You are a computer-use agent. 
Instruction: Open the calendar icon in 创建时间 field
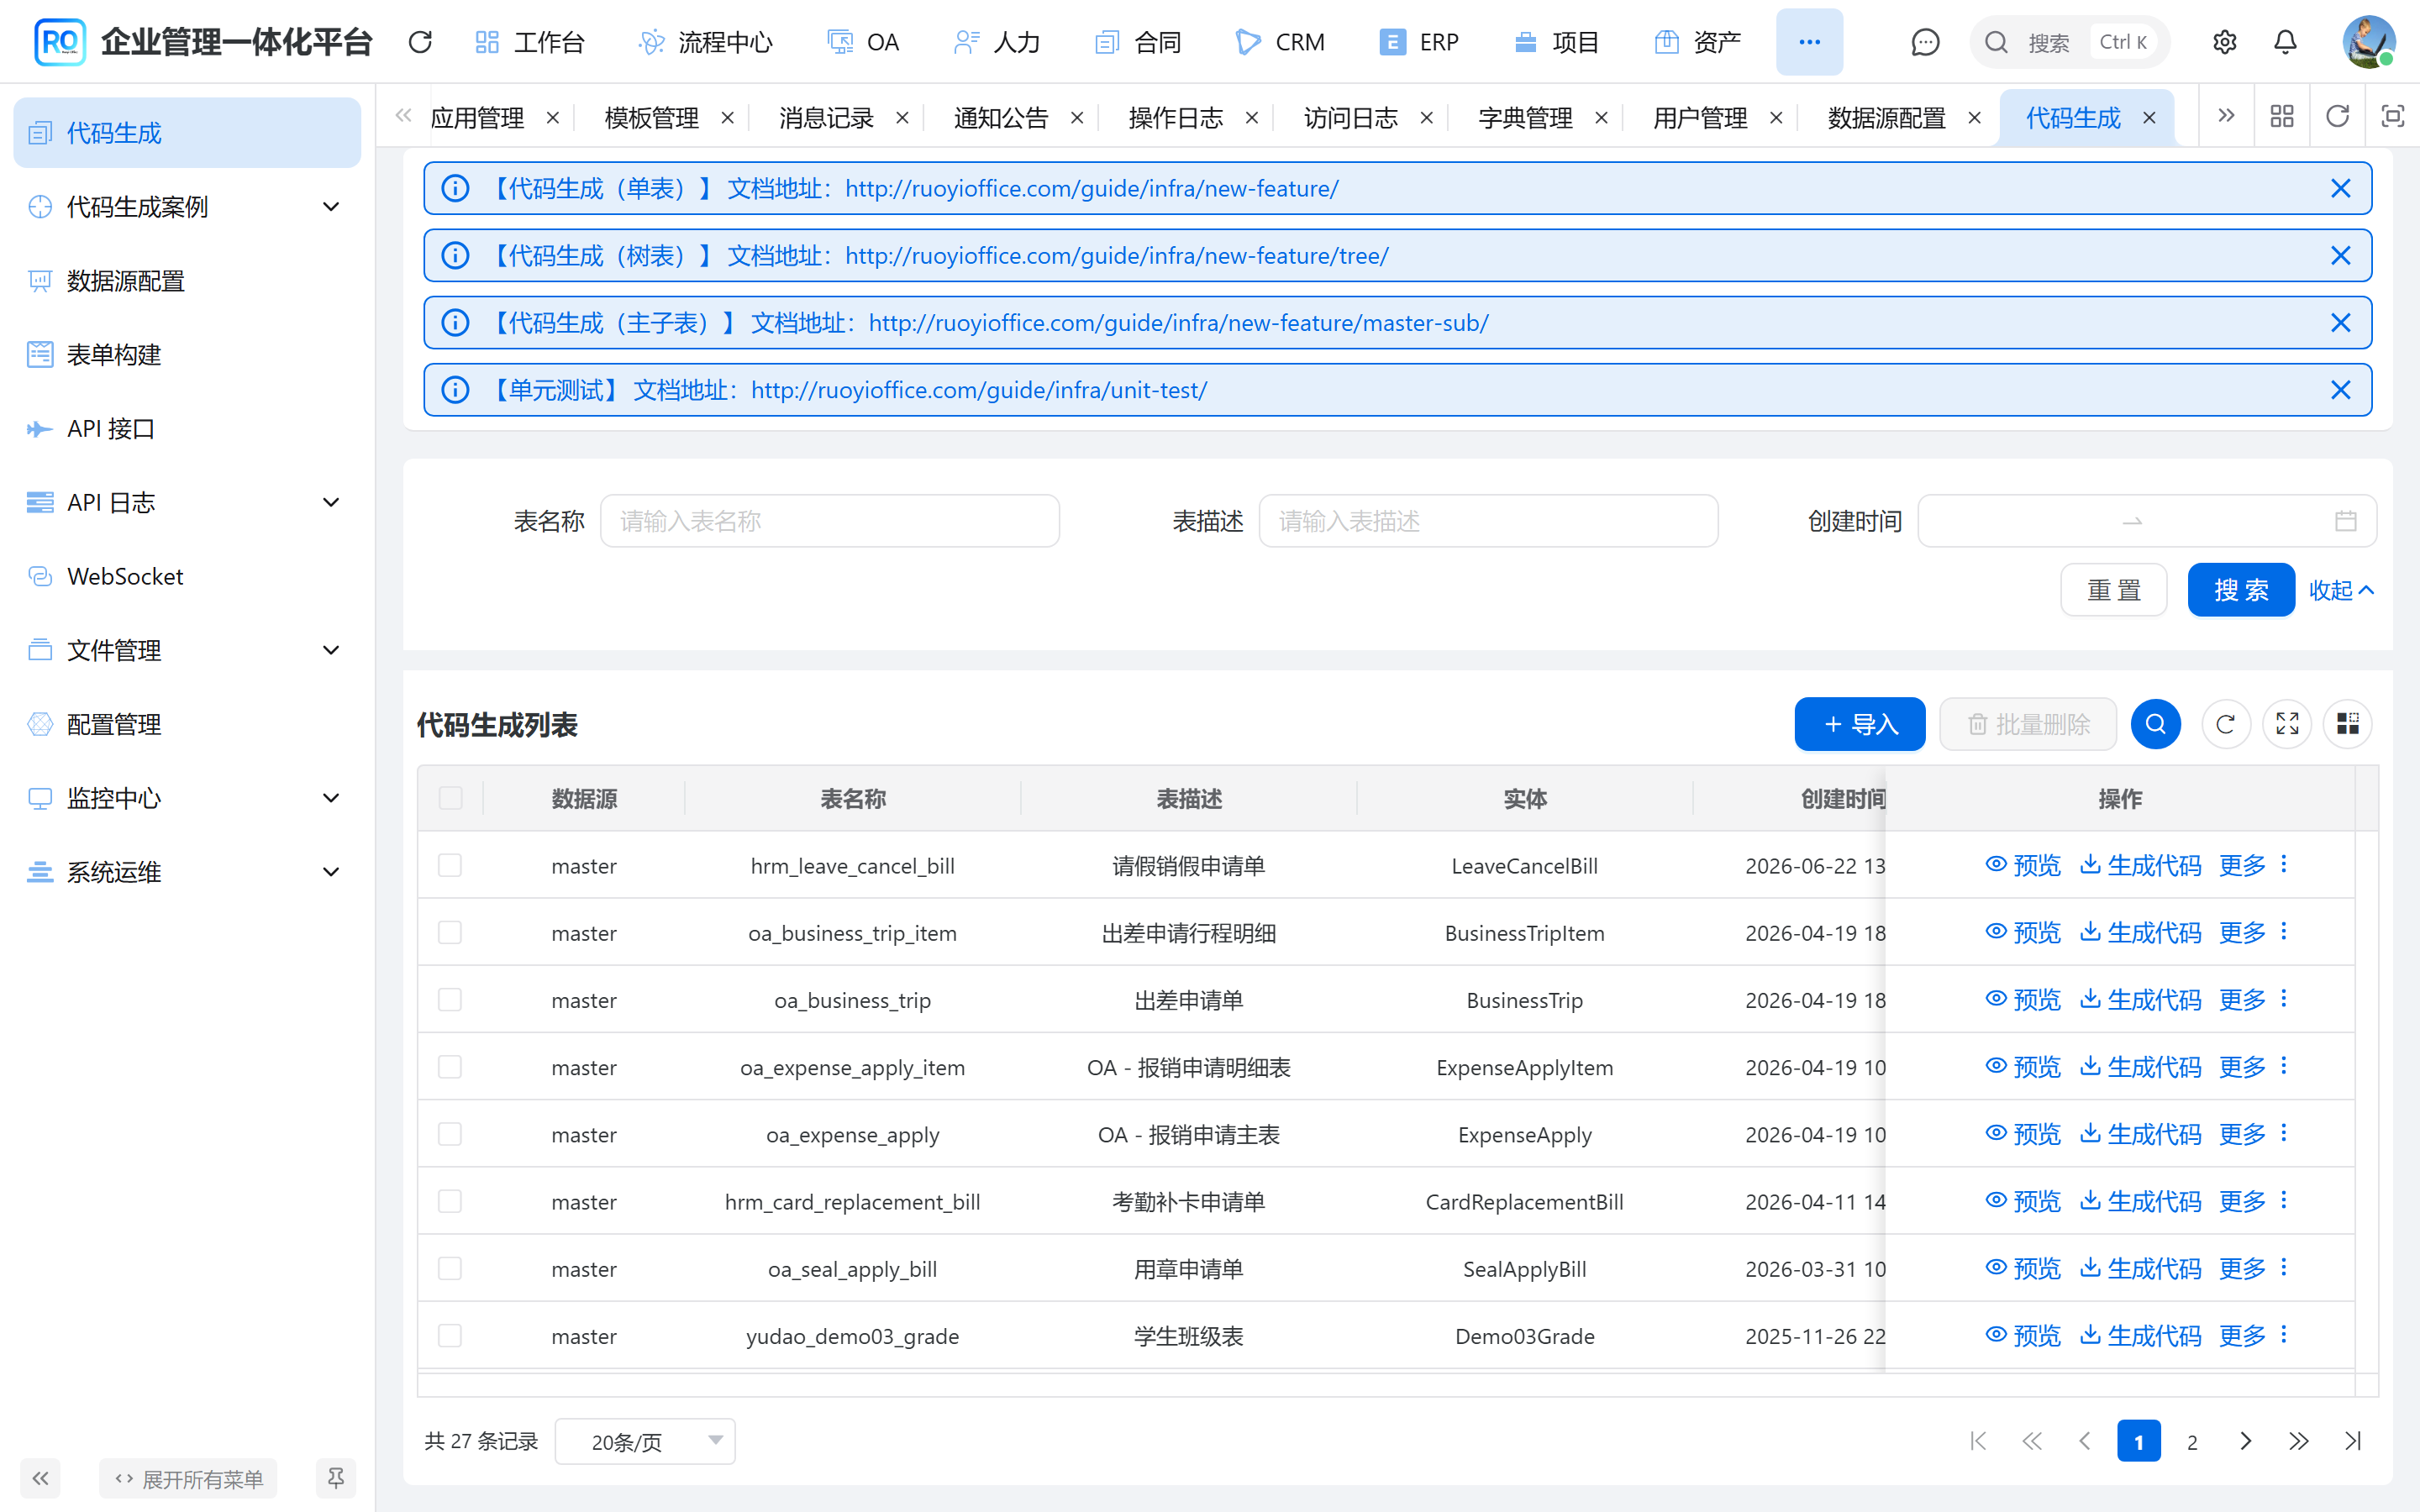[2345, 521]
